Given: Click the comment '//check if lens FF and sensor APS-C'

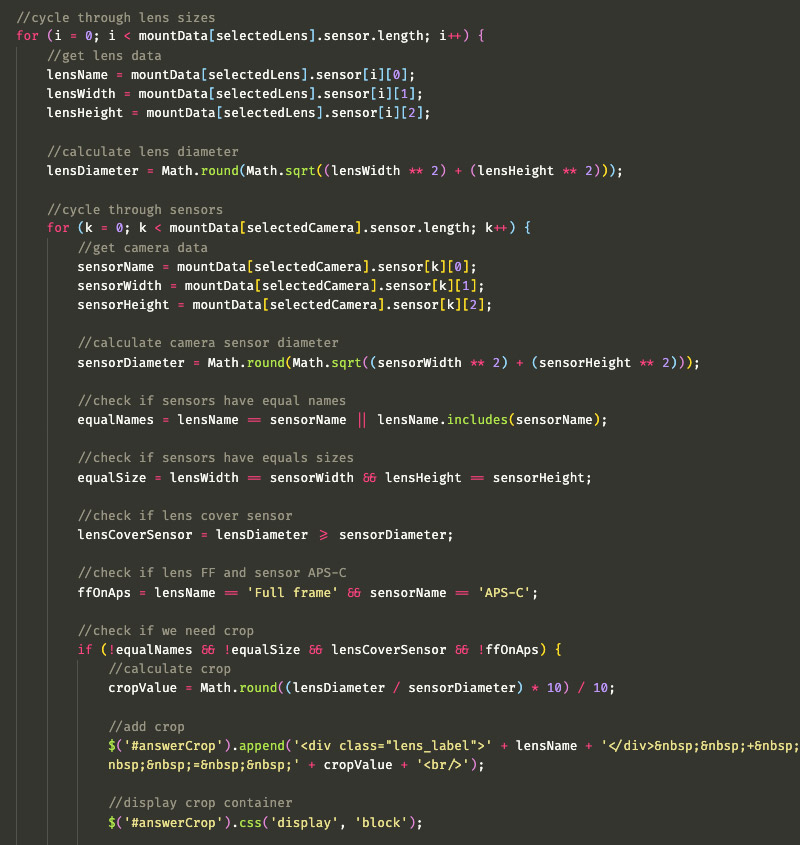Looking at the screenshot, I should [x=212, y=573].
